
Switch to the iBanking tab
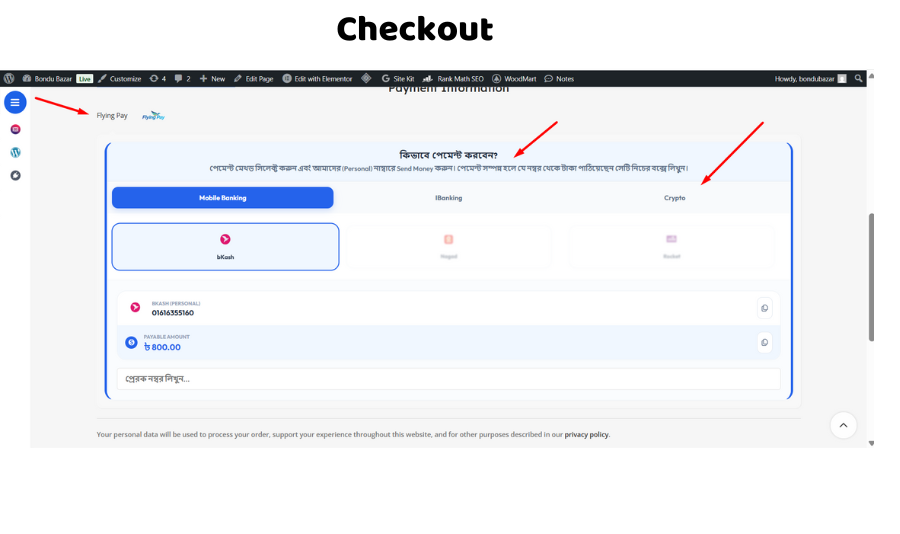(448, 198)
